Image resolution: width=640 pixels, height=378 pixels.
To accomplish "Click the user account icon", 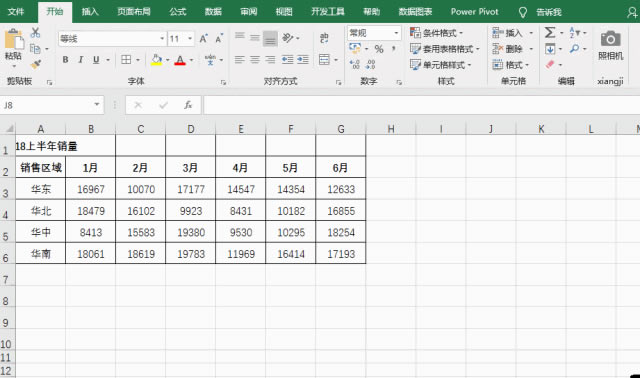I will [632, 13].
